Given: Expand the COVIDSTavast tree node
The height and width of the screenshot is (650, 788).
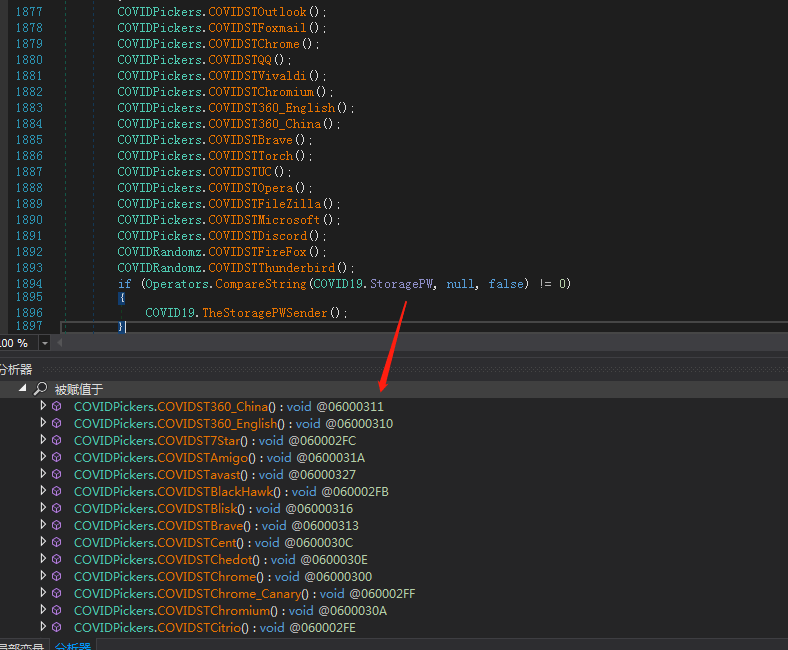Looking at the screenshot, I should pyautogui.click(x=43, y=474).
